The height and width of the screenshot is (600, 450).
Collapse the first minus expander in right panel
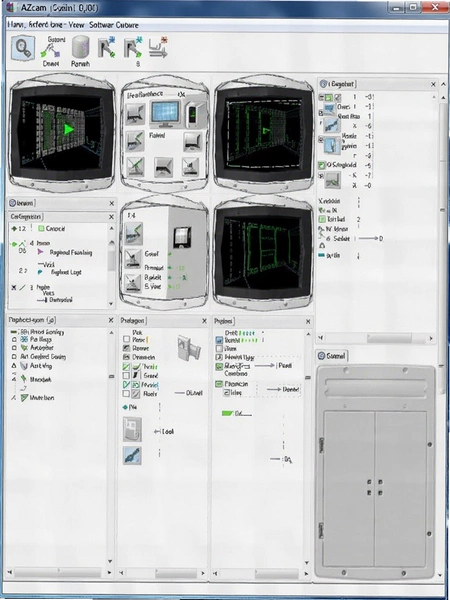click(x=321, y=98)
